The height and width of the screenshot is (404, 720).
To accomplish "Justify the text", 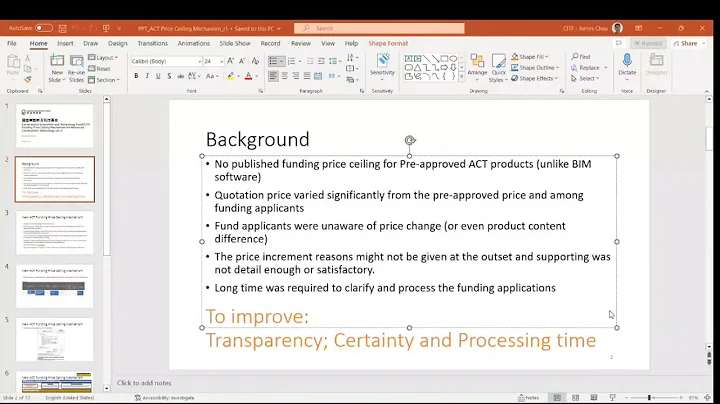I will pyautogui.click(x=307, y=76).
